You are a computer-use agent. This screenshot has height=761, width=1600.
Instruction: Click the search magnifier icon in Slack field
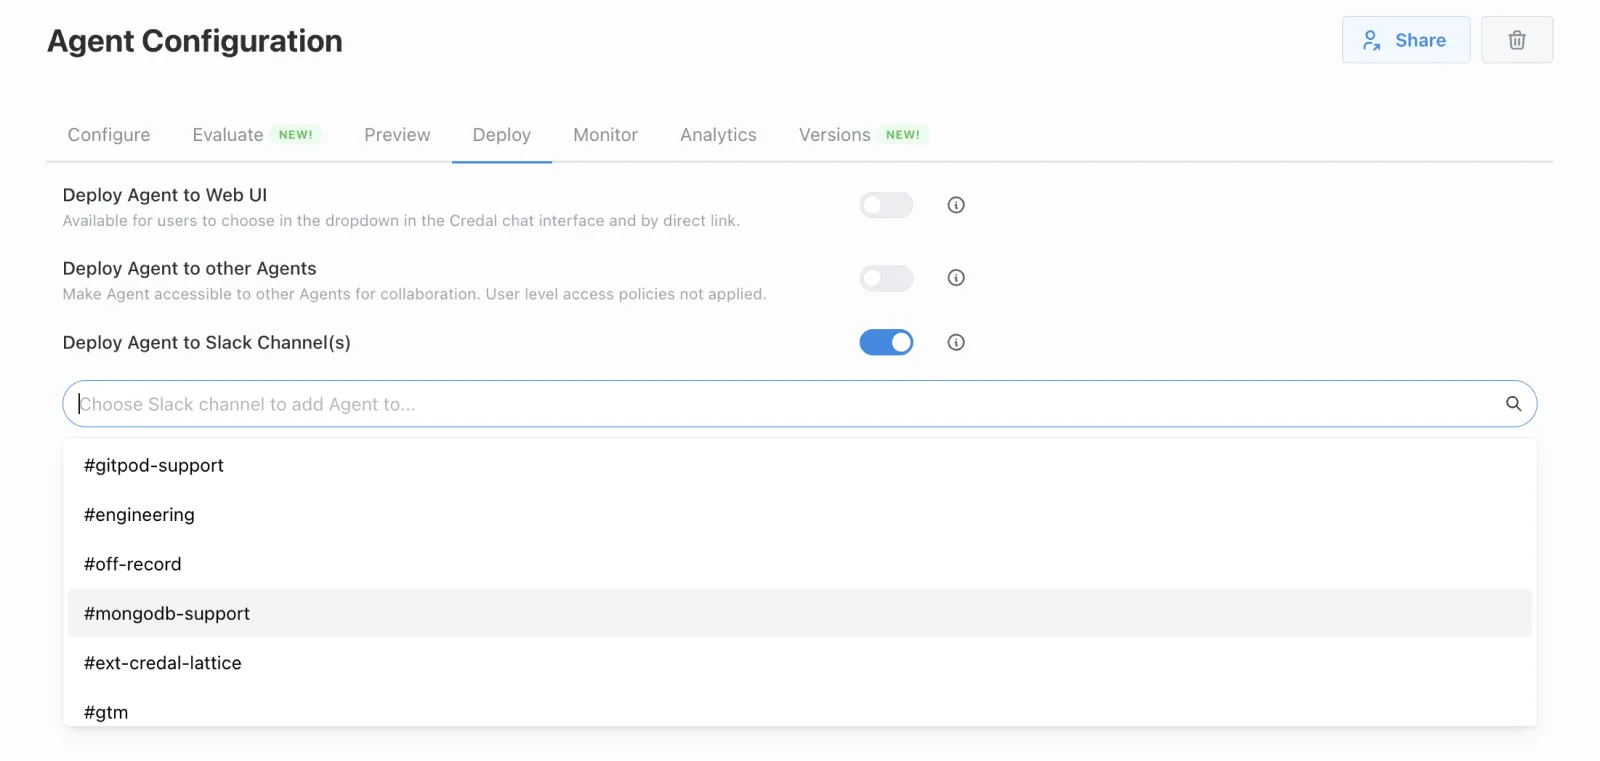(1513, 404)
